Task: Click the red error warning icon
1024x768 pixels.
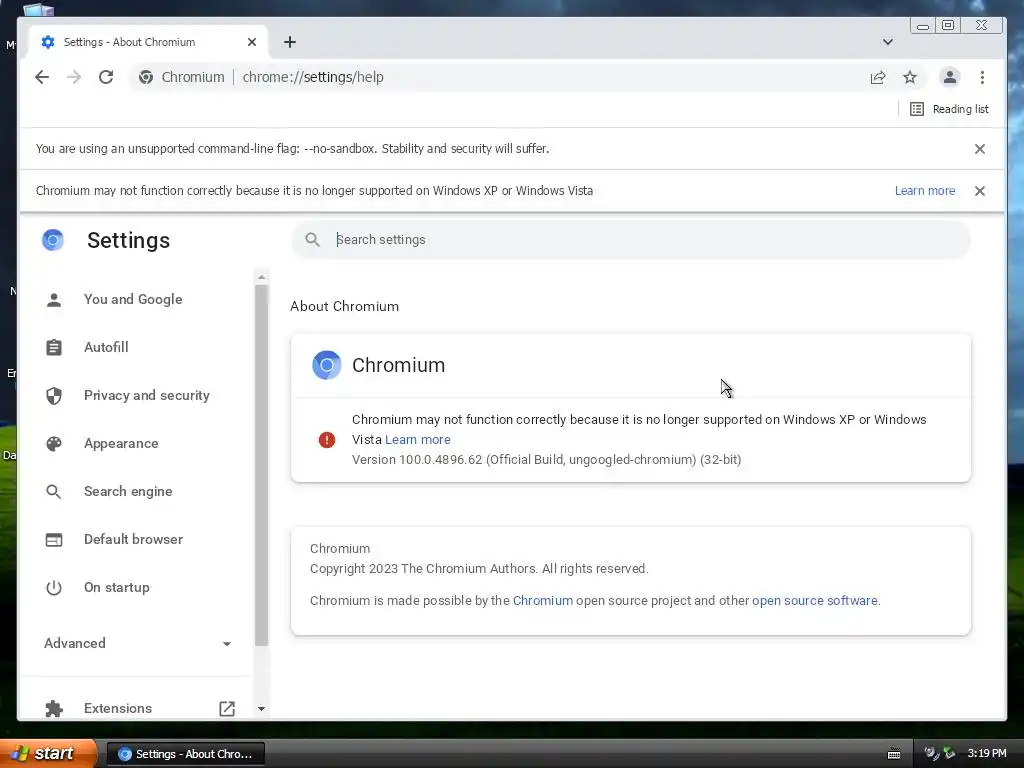Action: pyautogui.click(x=327, y=440)
